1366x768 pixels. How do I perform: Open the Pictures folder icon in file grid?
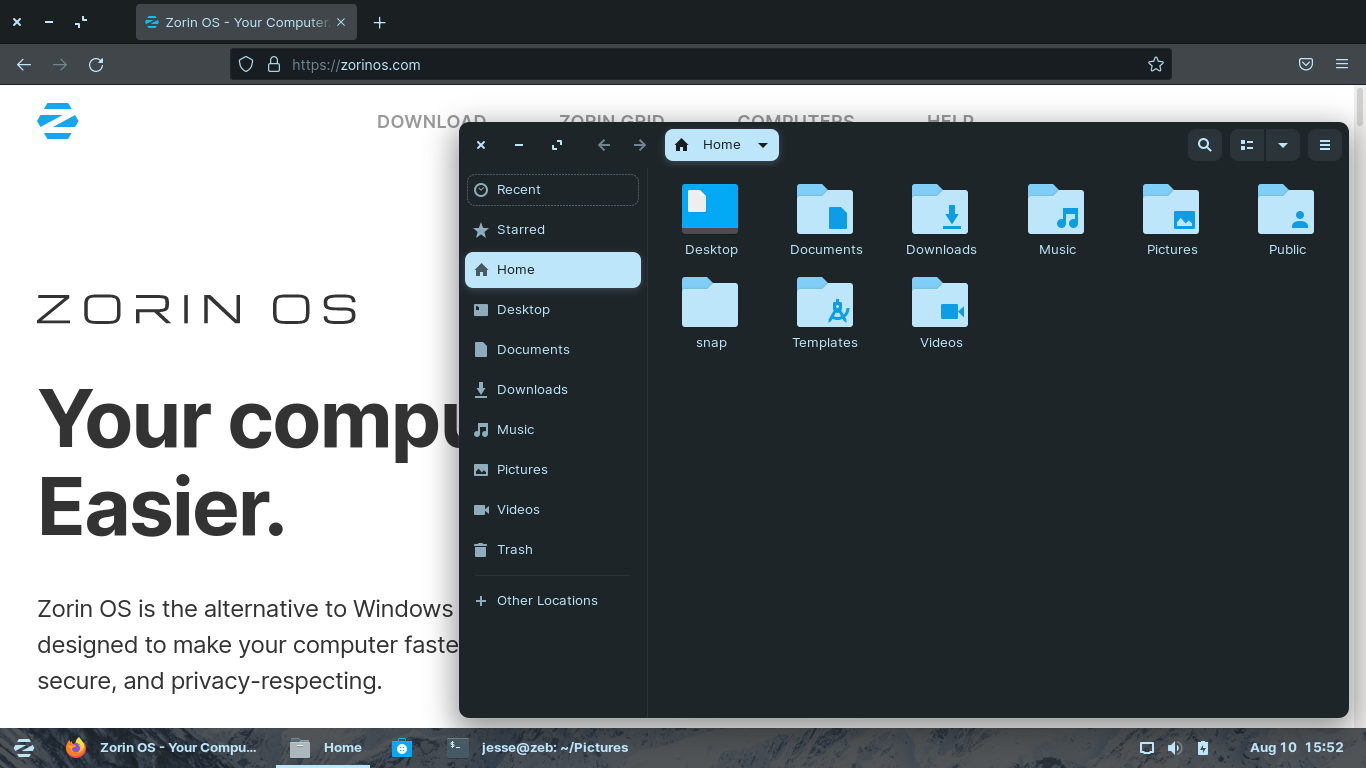[x=1171, y=209]
